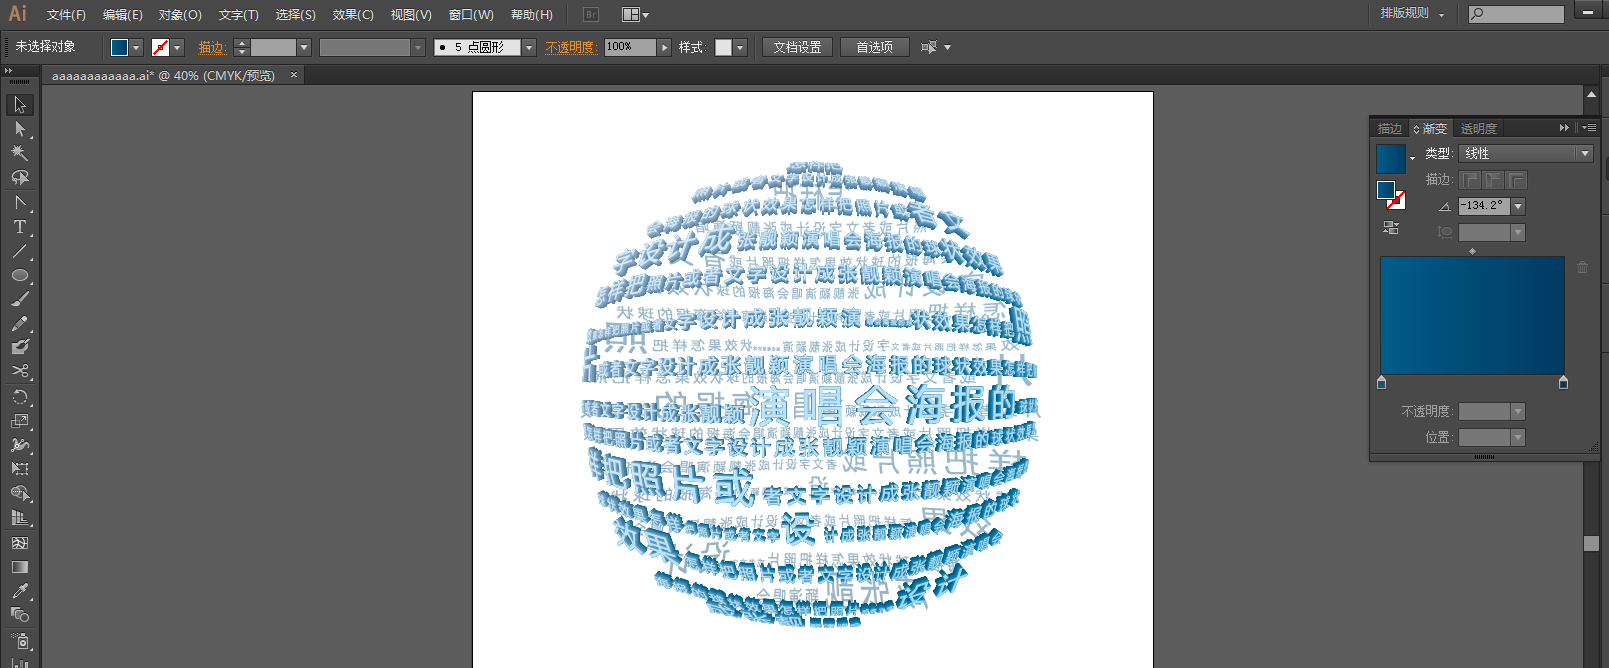
Task: Click the orange 不透明度 link
Action: tap(570, 48)
